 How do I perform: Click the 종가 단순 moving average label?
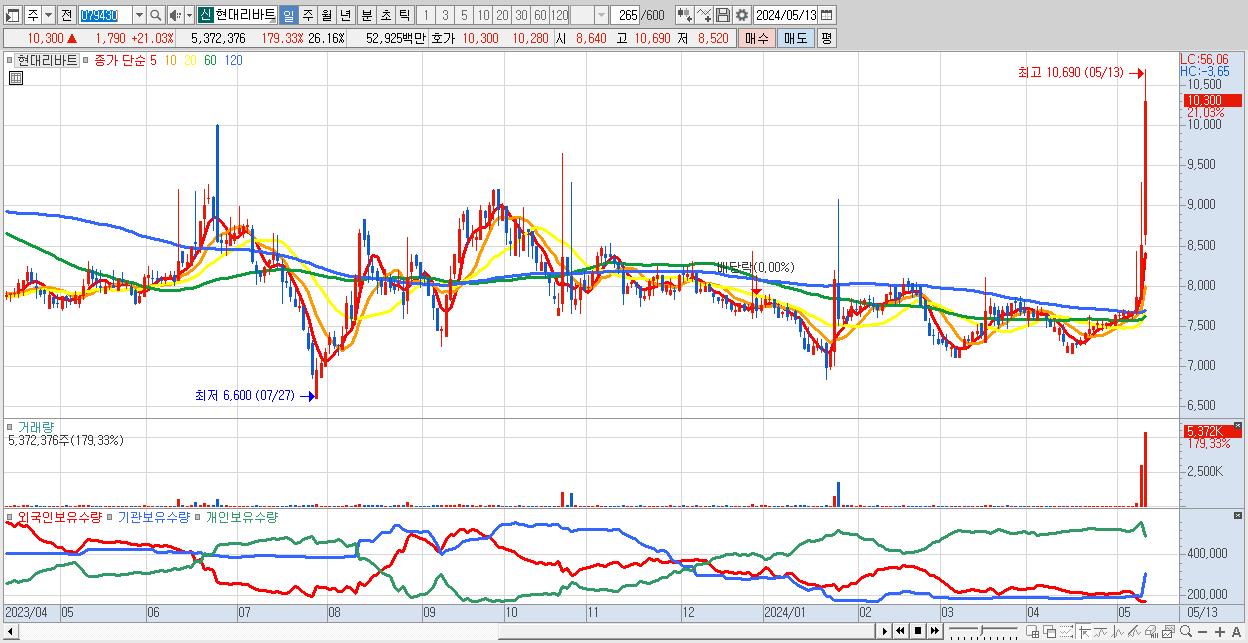[119, 60]
